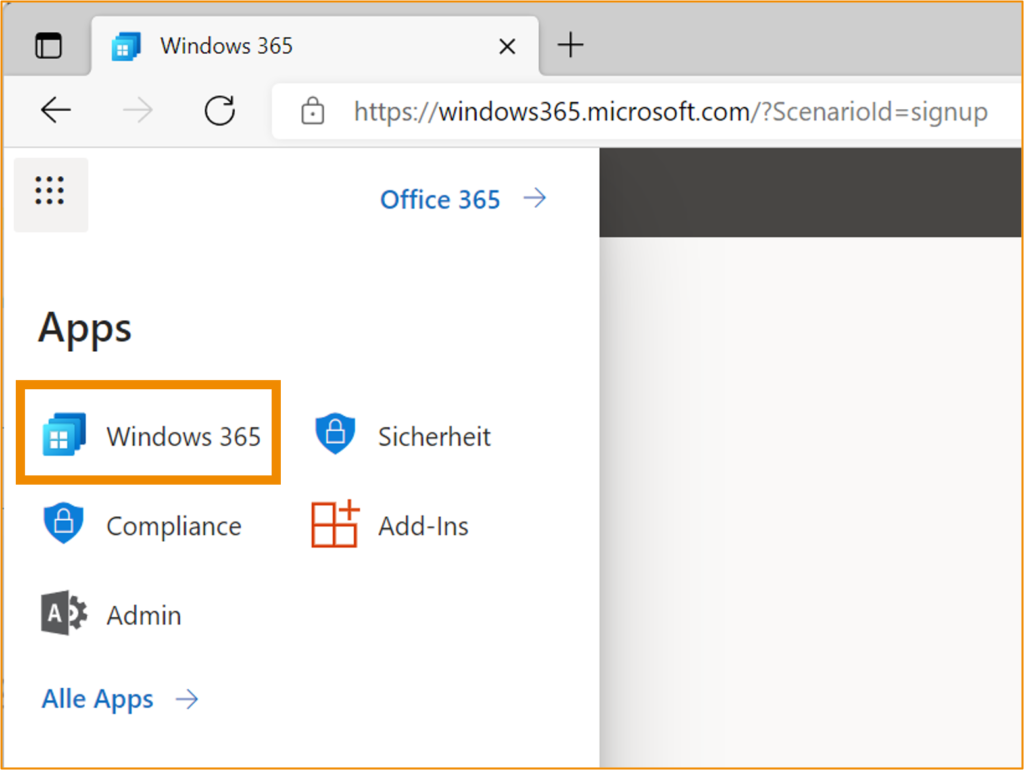Open the app launcher waffle icon
This screenshot has width=1024, height=770.
[x=50, y=193]
